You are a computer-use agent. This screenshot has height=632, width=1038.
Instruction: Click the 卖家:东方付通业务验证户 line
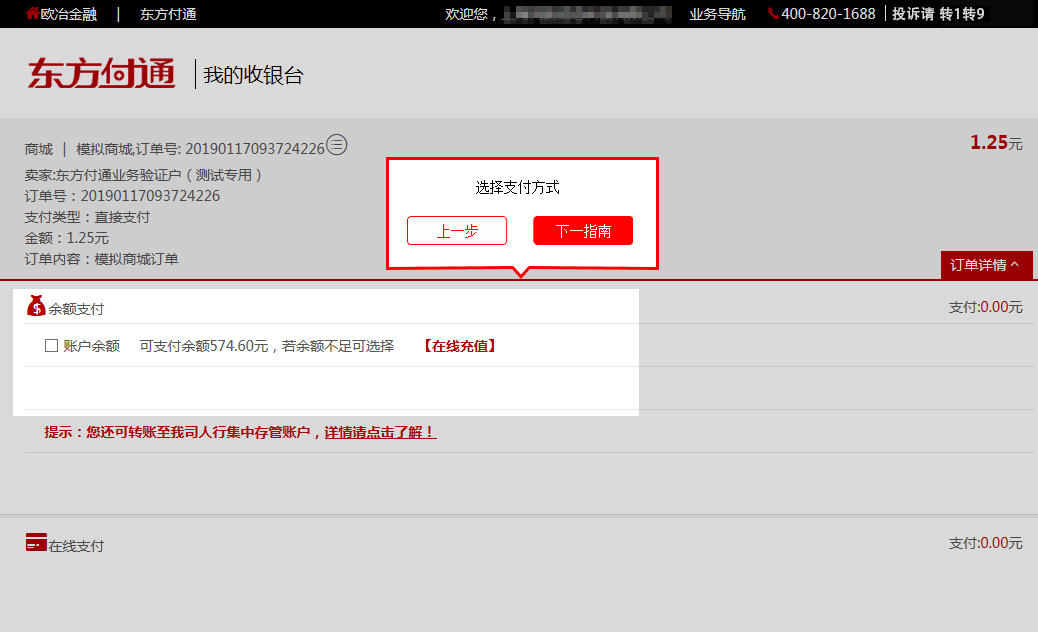[x=144, y=175]
